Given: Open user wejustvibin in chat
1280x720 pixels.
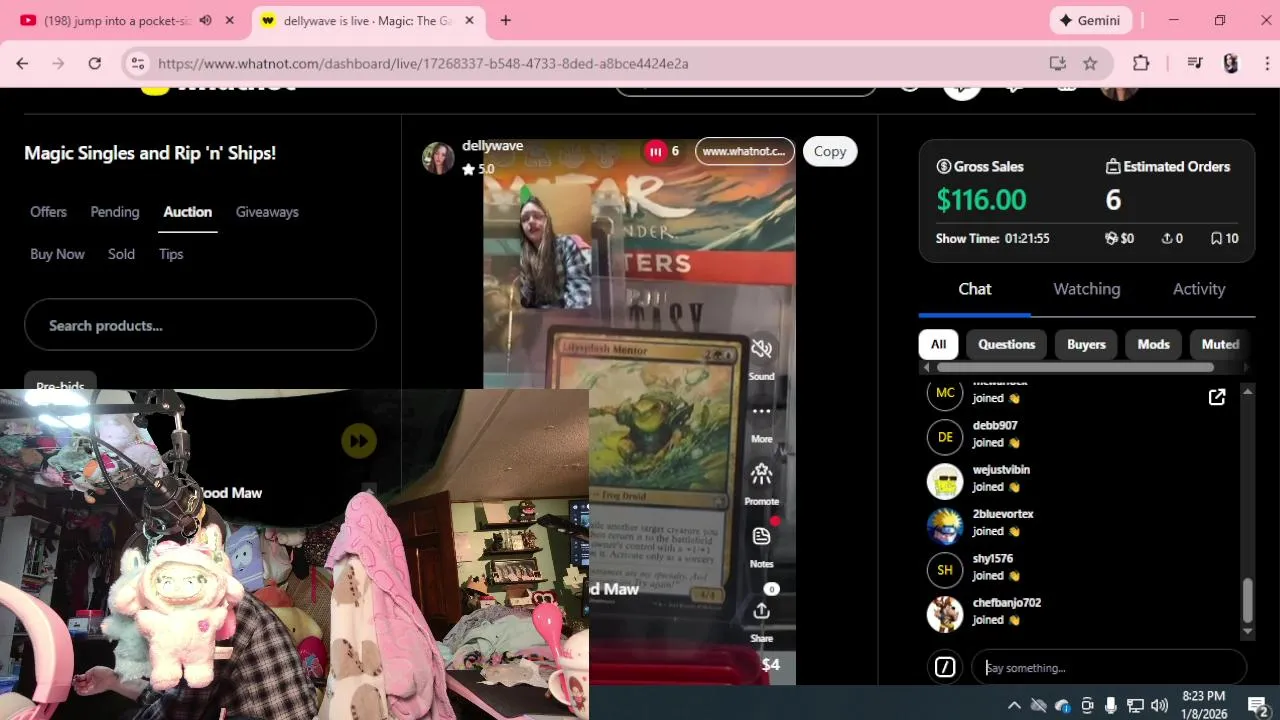Looking at the screenshot, I should (1001, 469).
